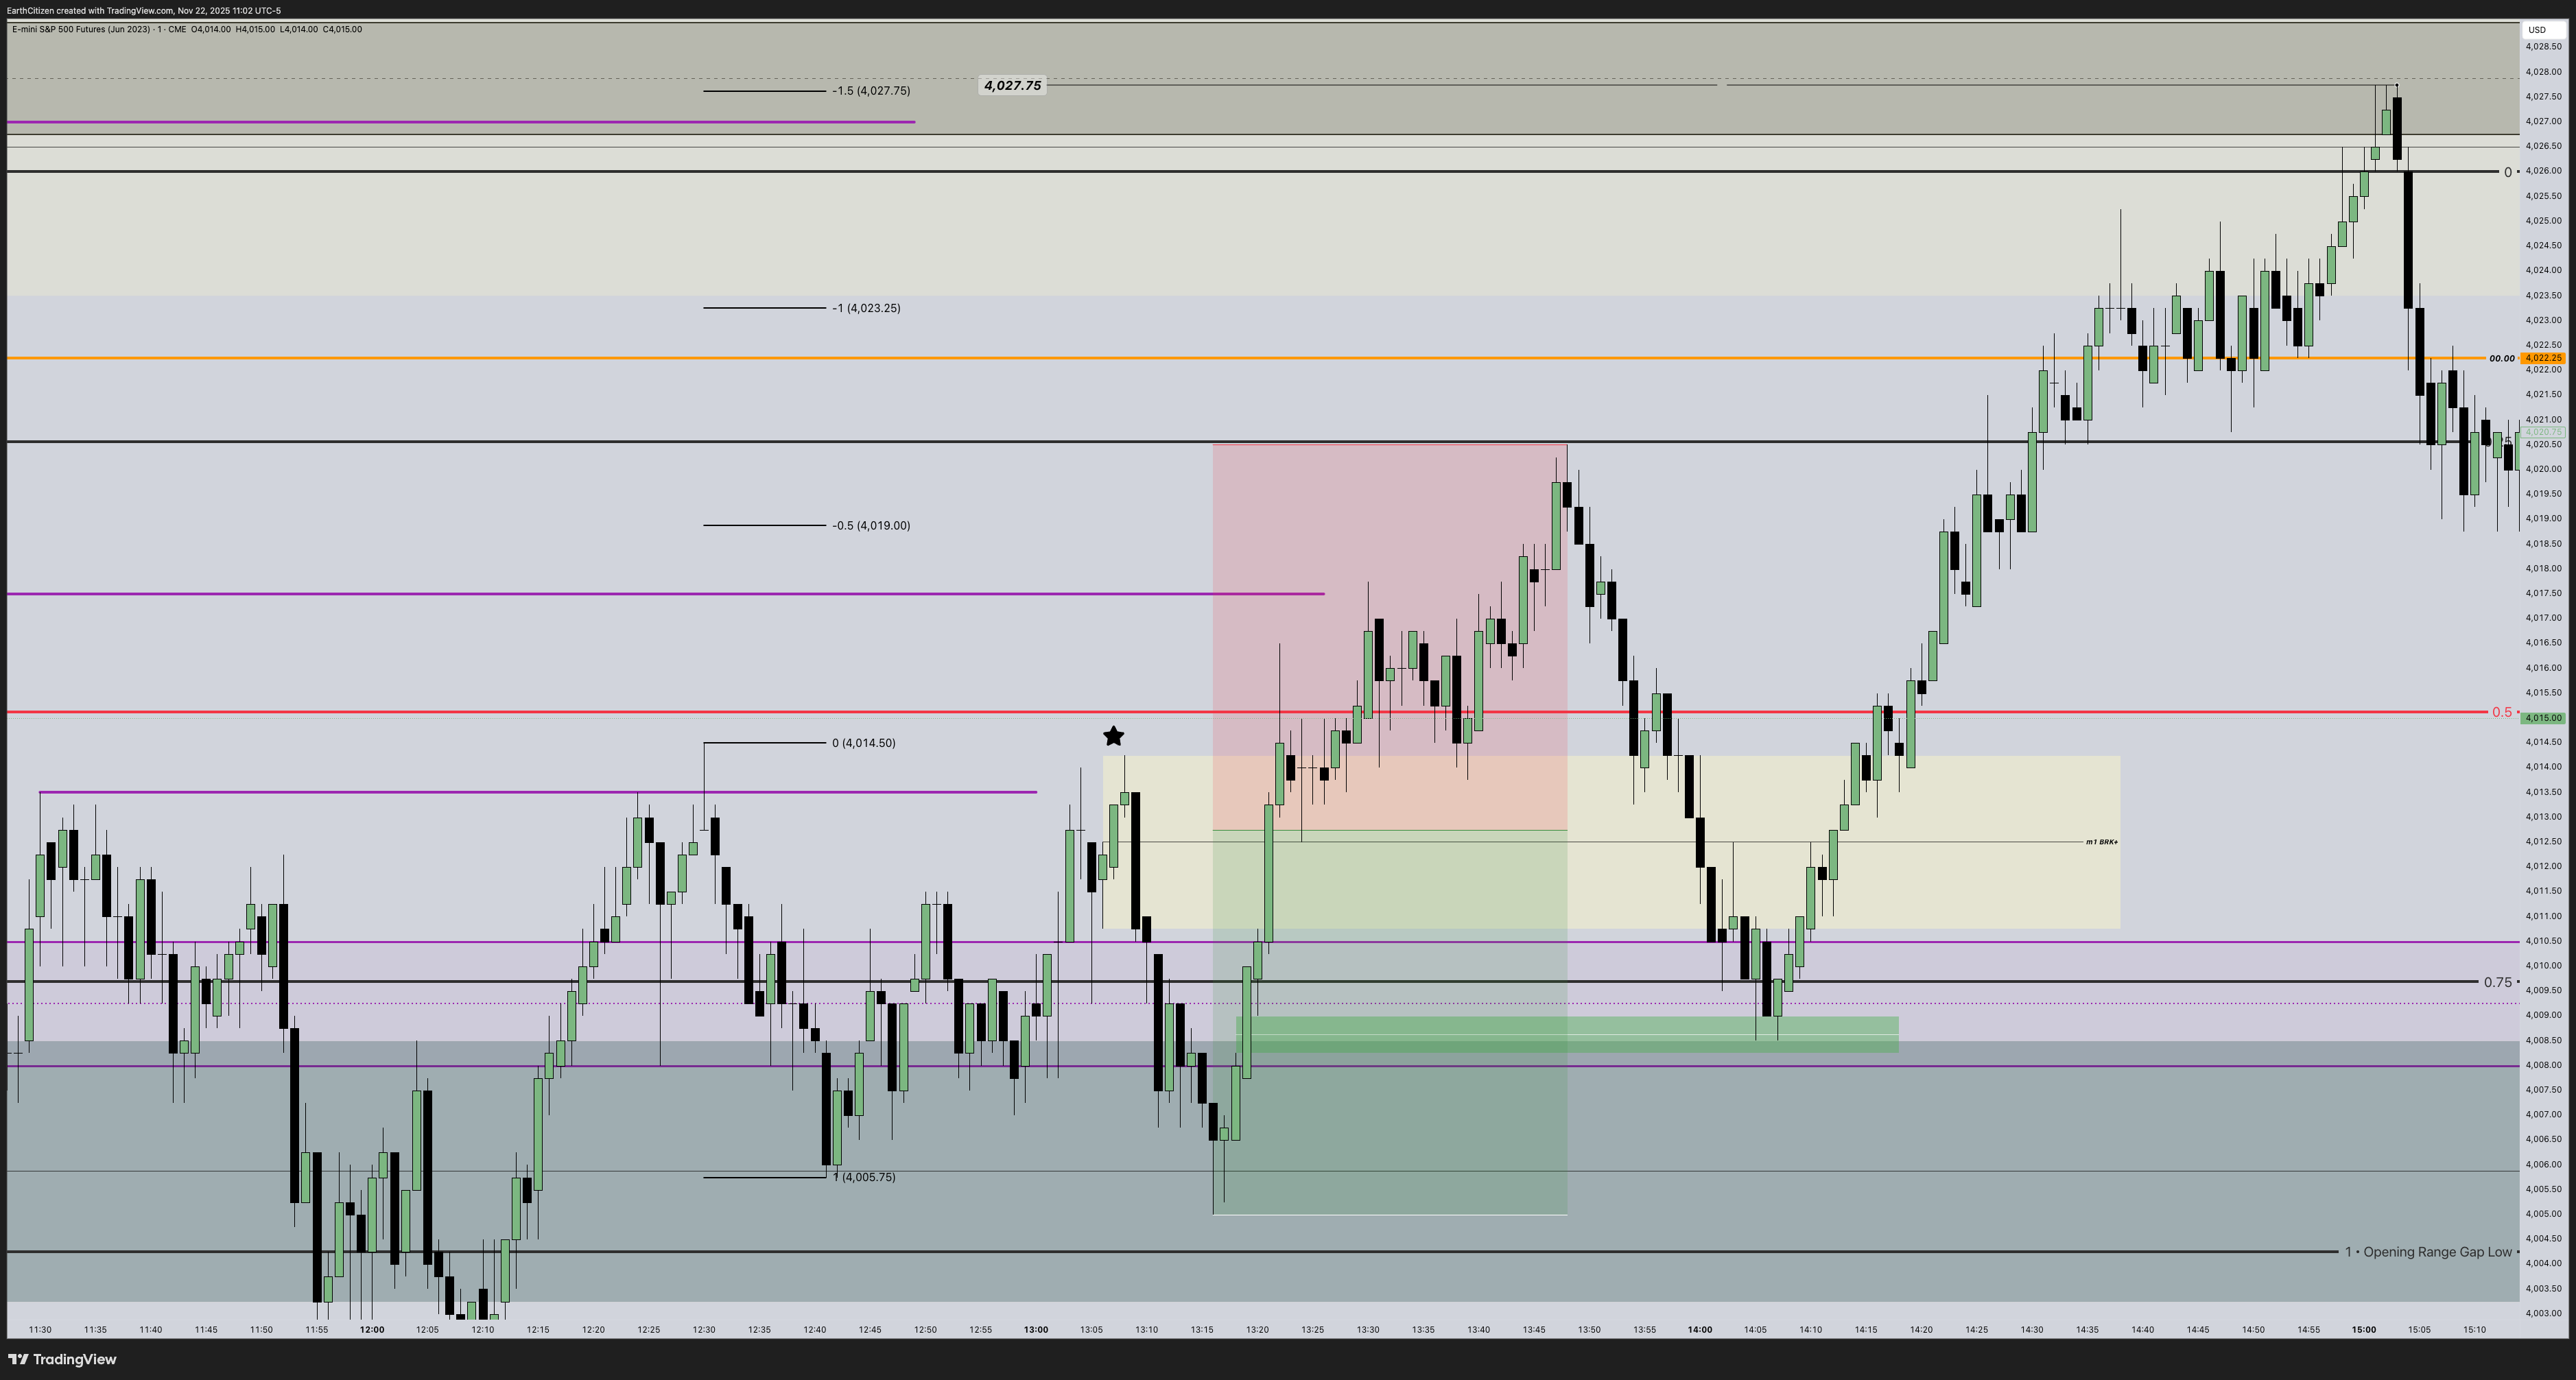Click the USD currency label on the price axis
Screen dimensions: 2576x1380
[2537, 30]
